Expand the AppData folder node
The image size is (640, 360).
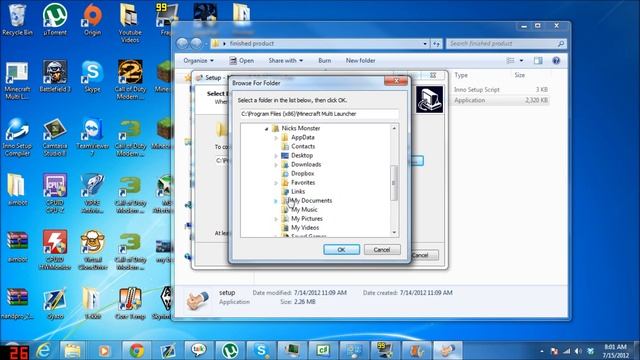(276, 138)
